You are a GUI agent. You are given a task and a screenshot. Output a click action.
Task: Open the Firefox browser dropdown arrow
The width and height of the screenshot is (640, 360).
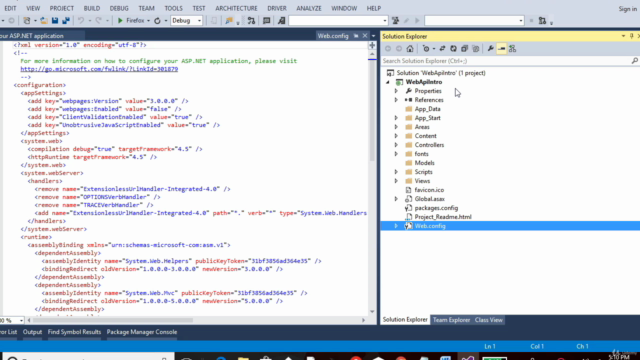pyautogui.click(x=148, y=21)
